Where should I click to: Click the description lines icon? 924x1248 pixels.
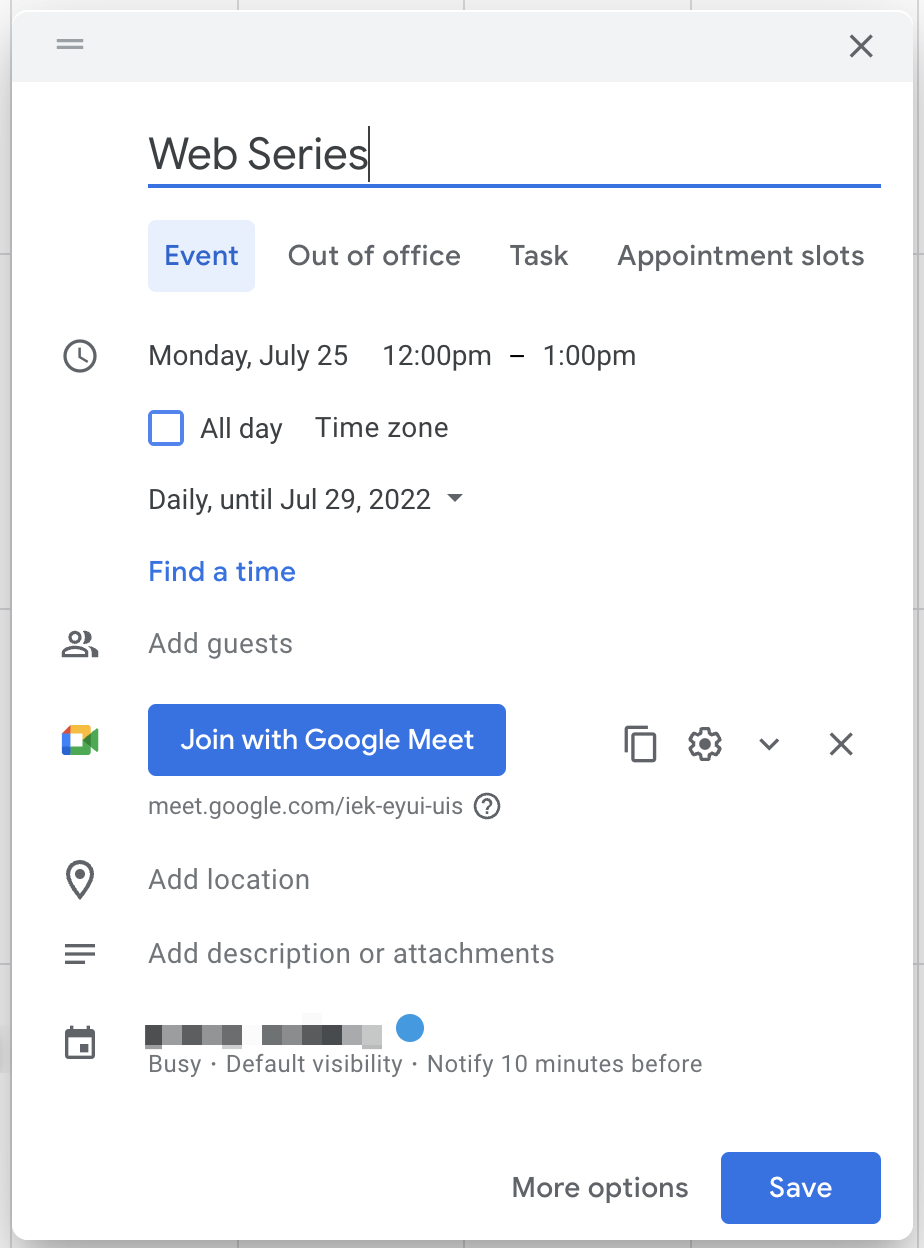point(80,955)
